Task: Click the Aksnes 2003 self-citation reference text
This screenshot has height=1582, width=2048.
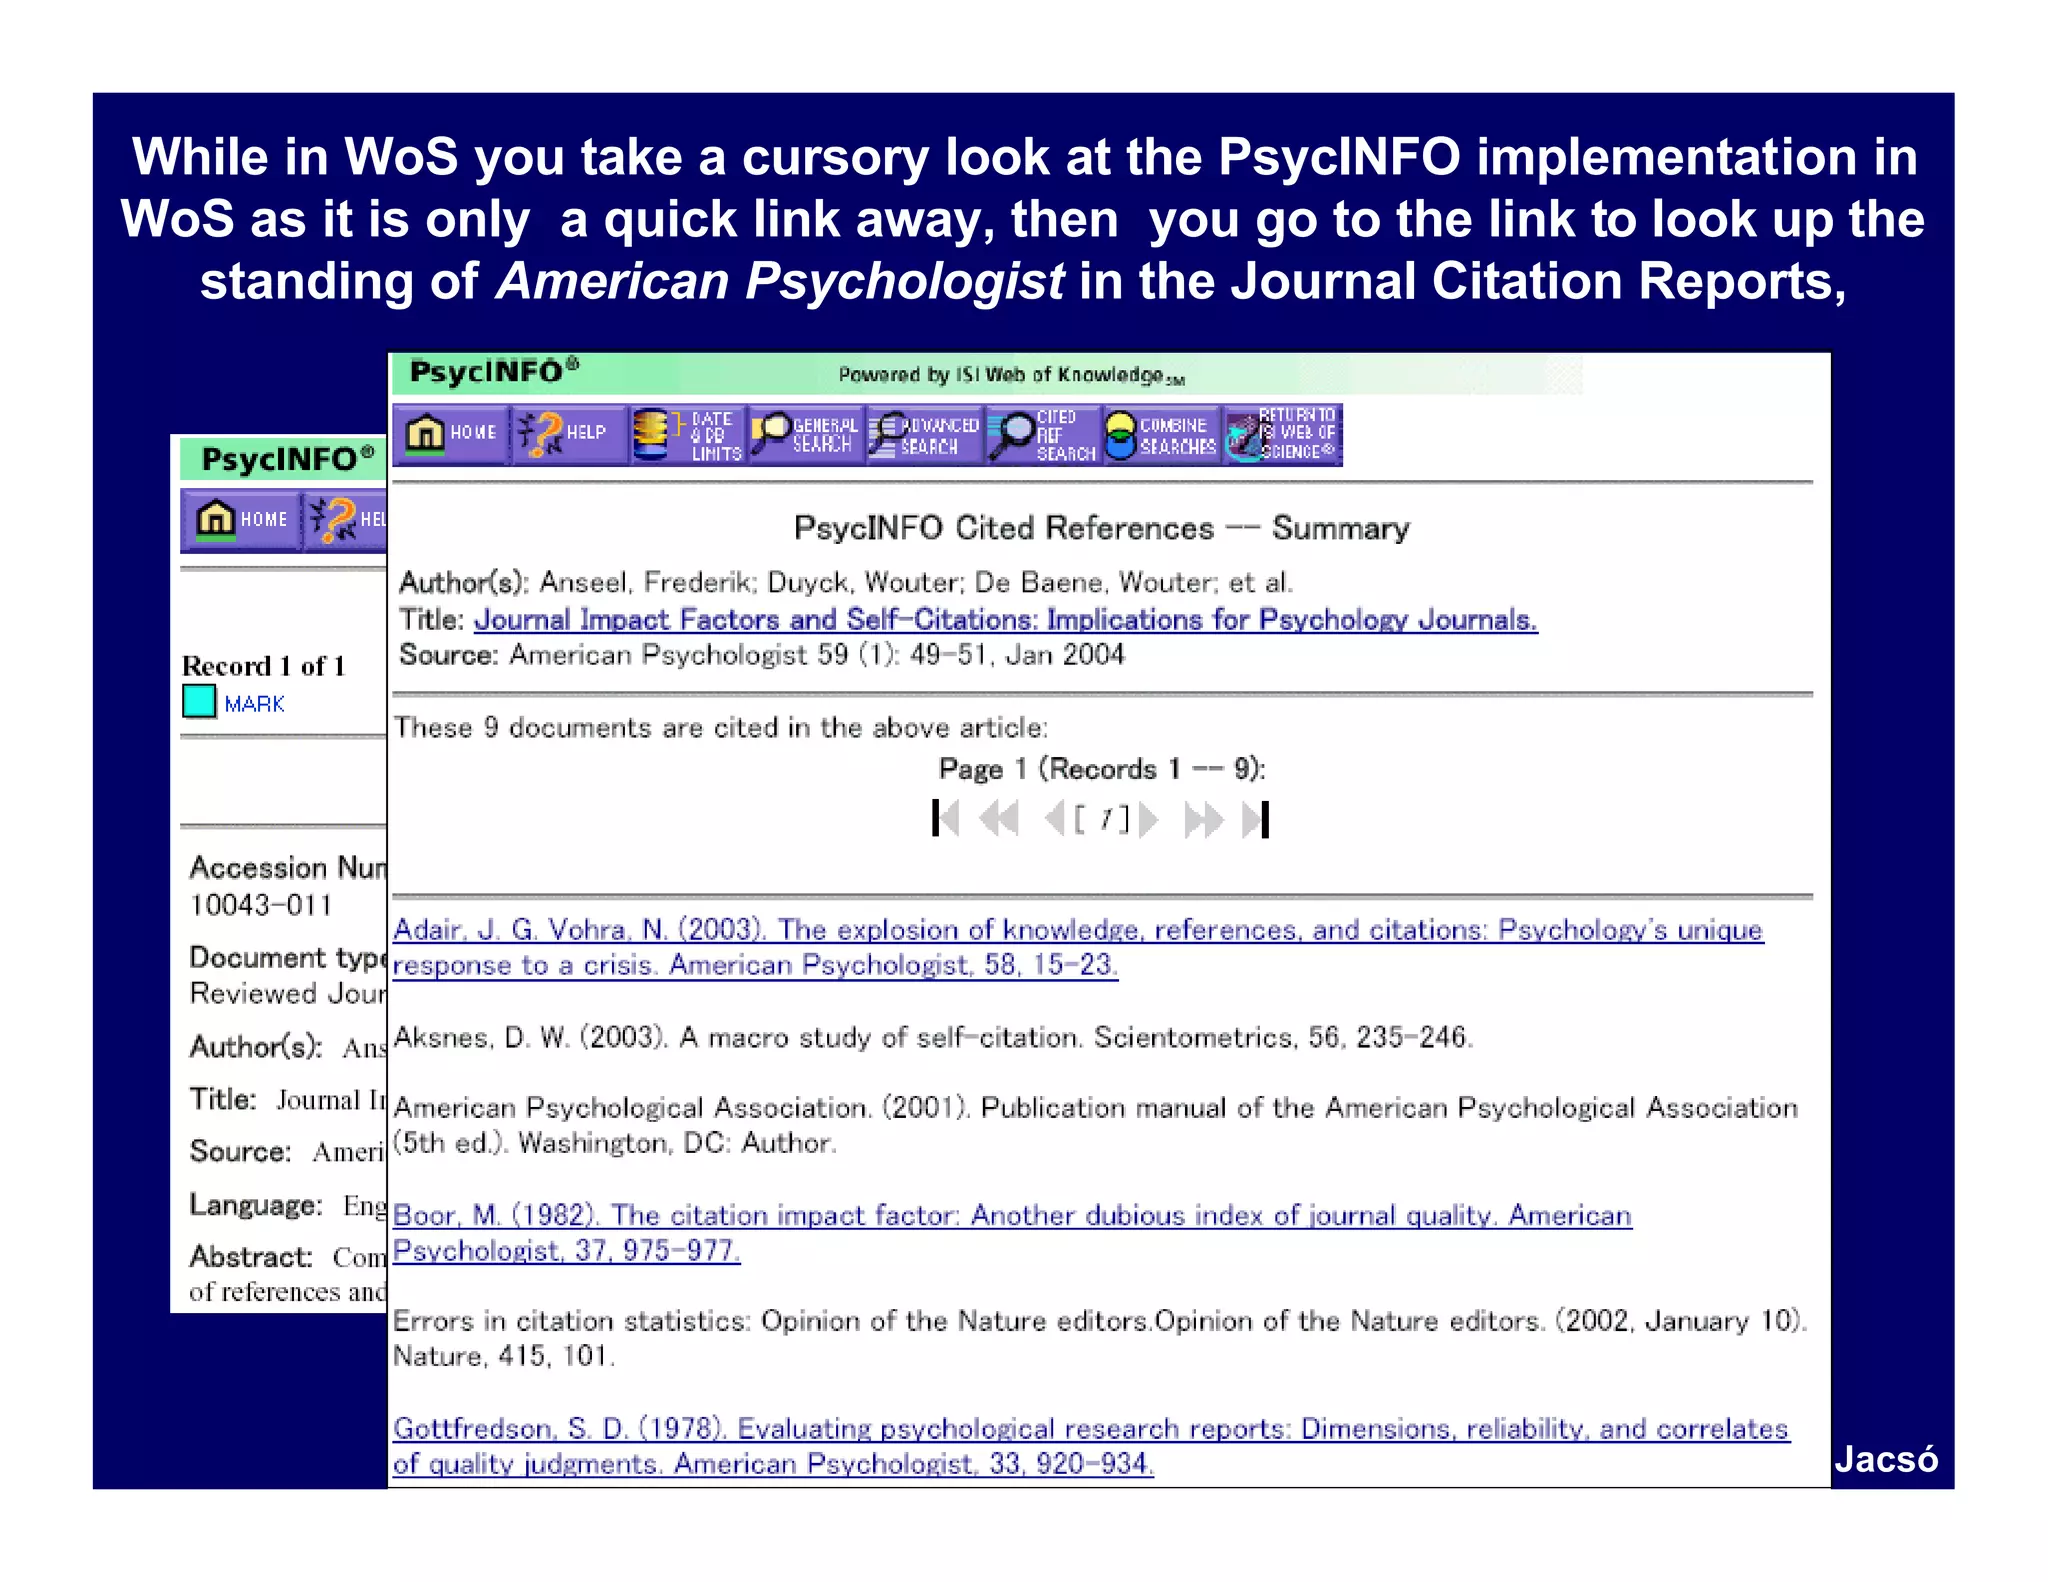Action: [x=933, y=1037]
